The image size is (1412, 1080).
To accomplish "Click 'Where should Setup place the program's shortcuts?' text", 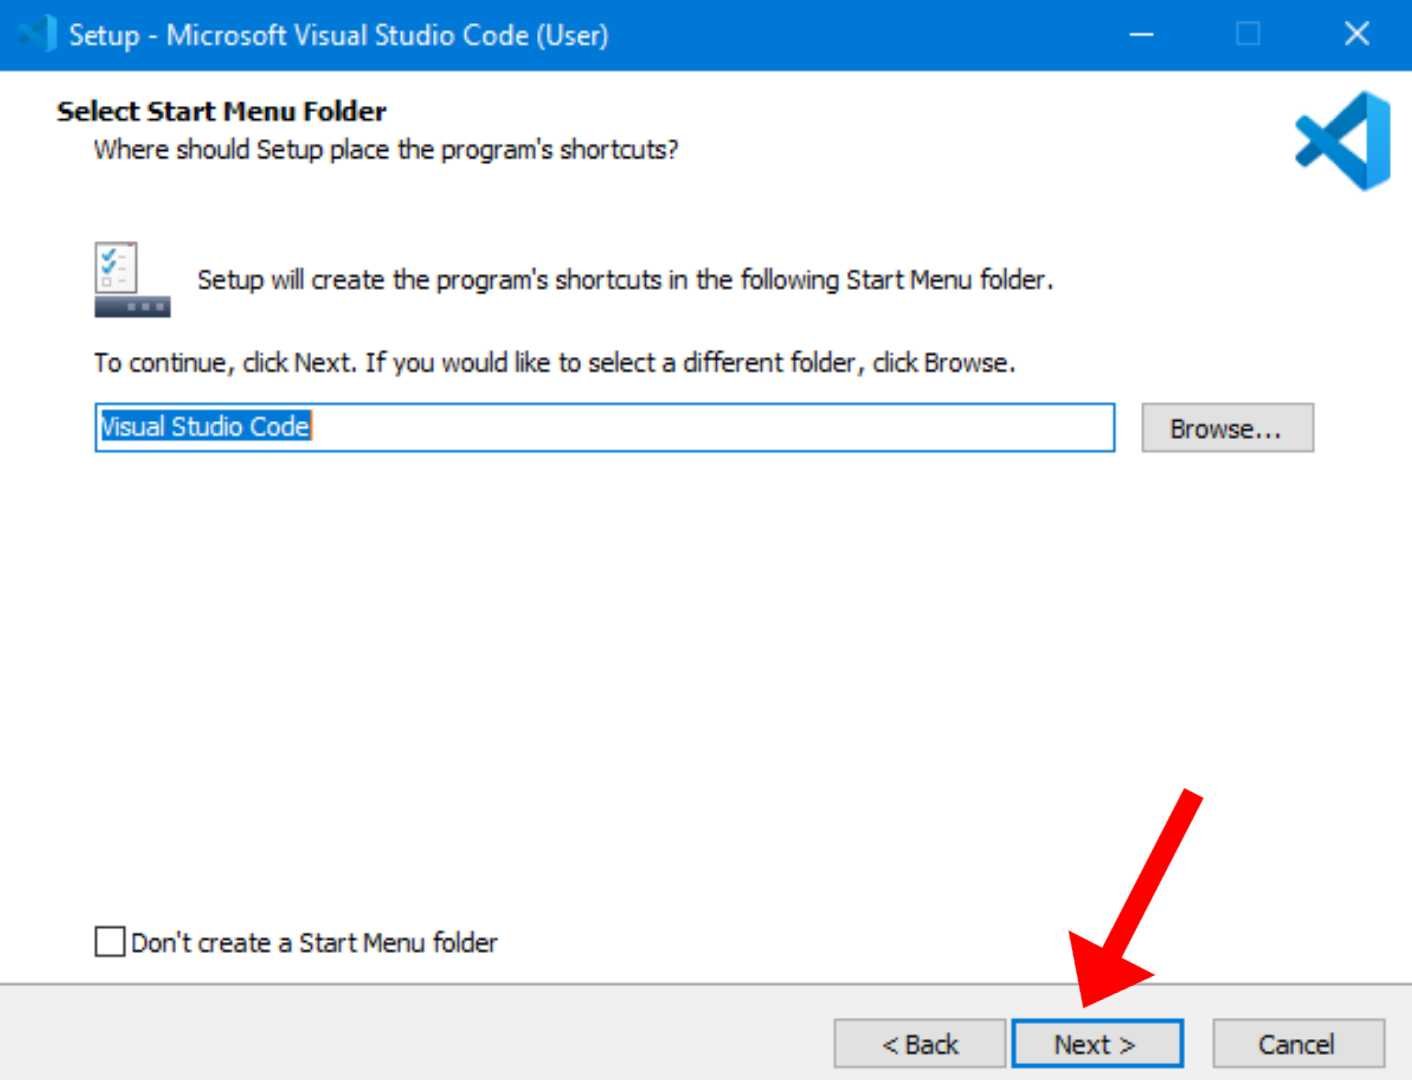I will point(386,150).
